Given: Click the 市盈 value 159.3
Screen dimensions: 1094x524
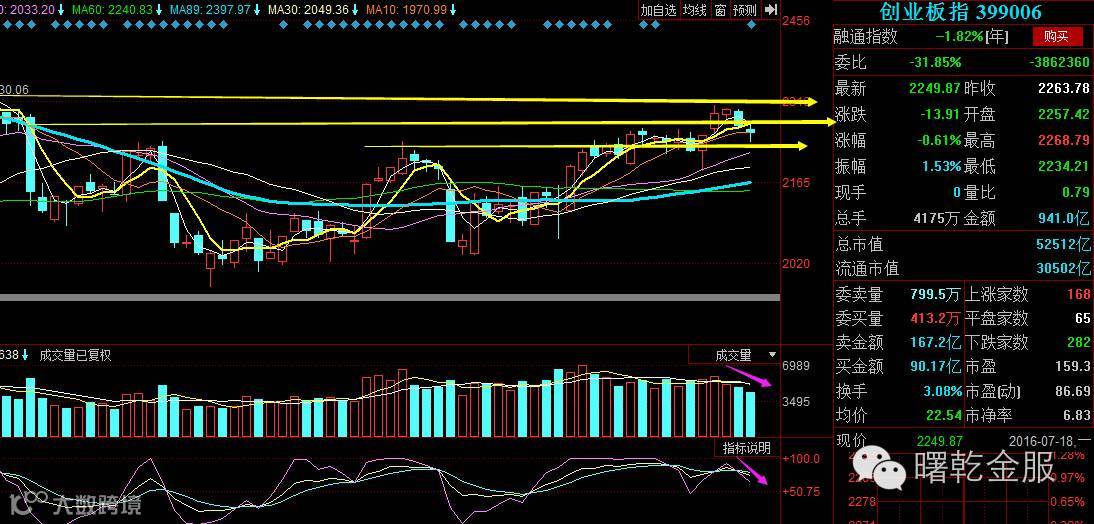Looking at the screenshot, I should point(1075,366).
